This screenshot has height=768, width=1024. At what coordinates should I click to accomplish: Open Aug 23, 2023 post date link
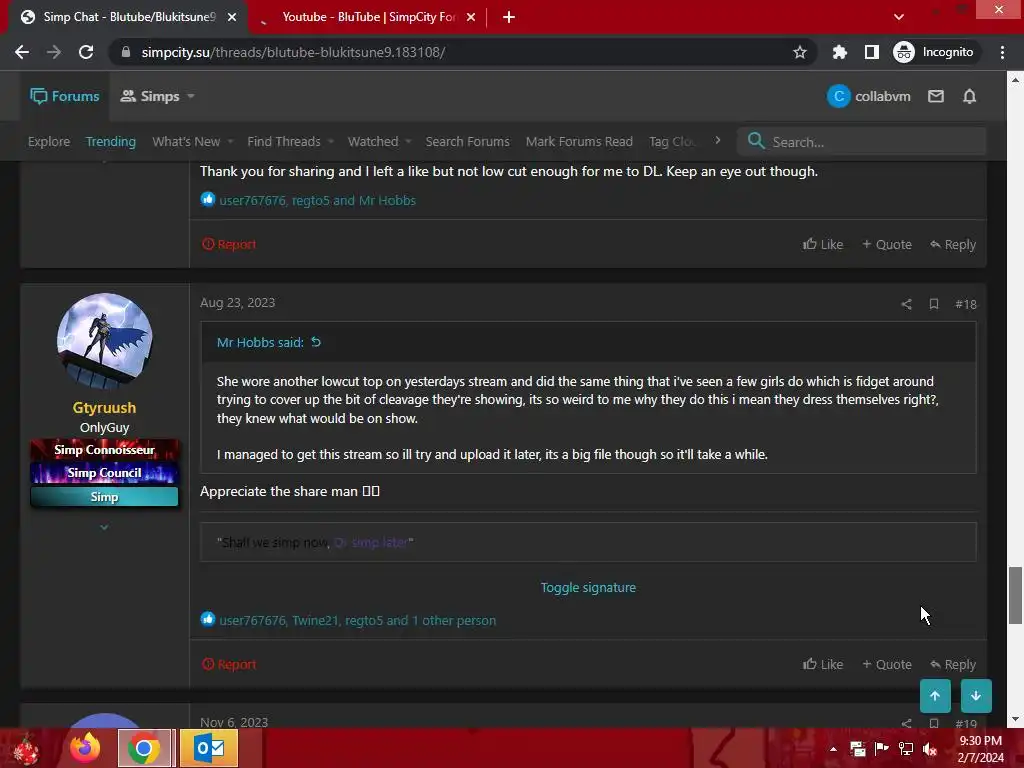[x=238, y=302]
